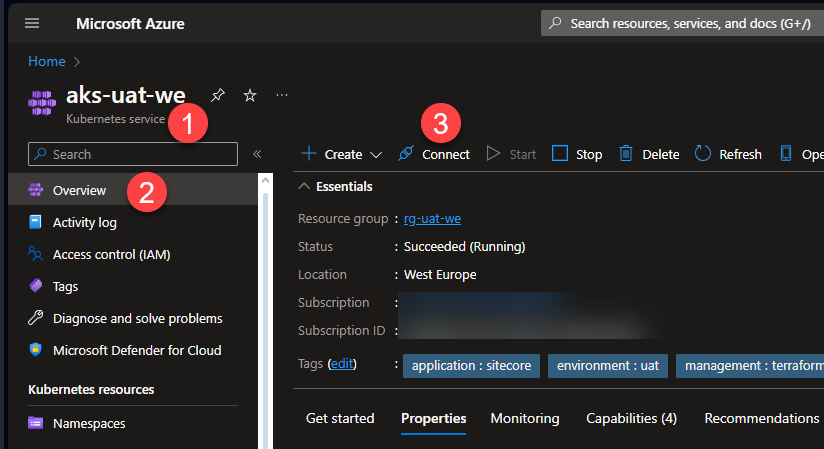This screenshot has height=449, width=824.
Task: Click the Start play icon
Action: 493,153
